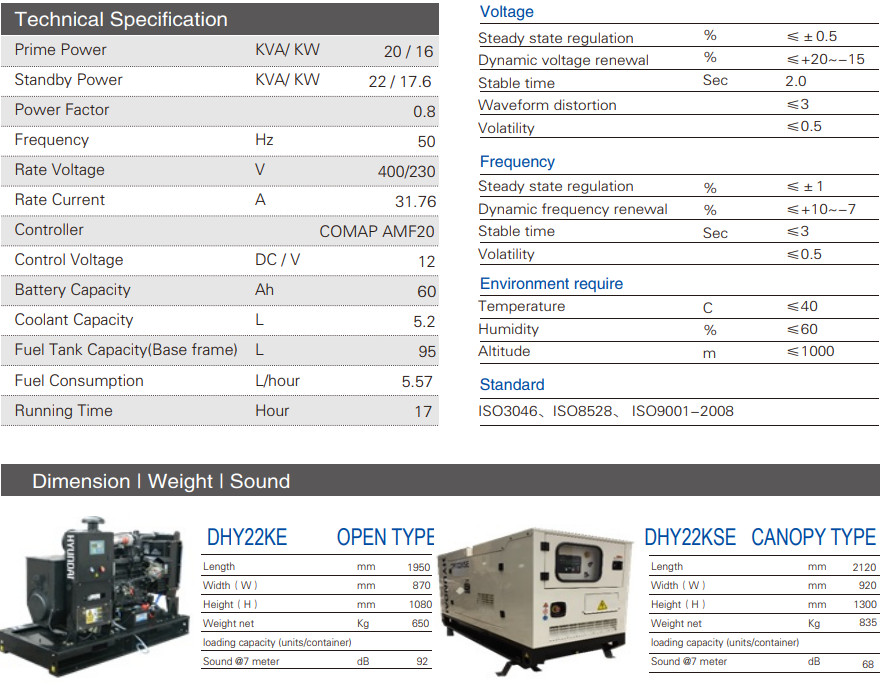Click the fuel tank value "95"
881x694 pixels.
click(426, 351)
